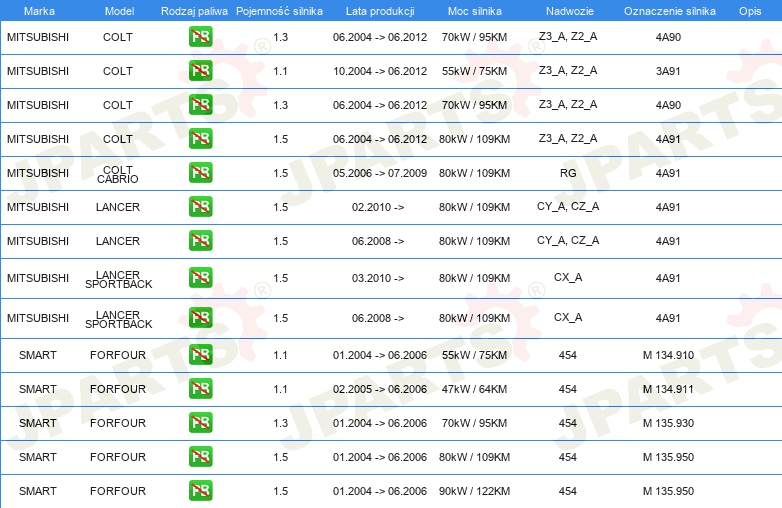The width and height of the screenshot is (782, 508).
Task: Select Z3_A, Z2_A in the 3A91 row
Action: pyautogui.click(x=568, y=71)
